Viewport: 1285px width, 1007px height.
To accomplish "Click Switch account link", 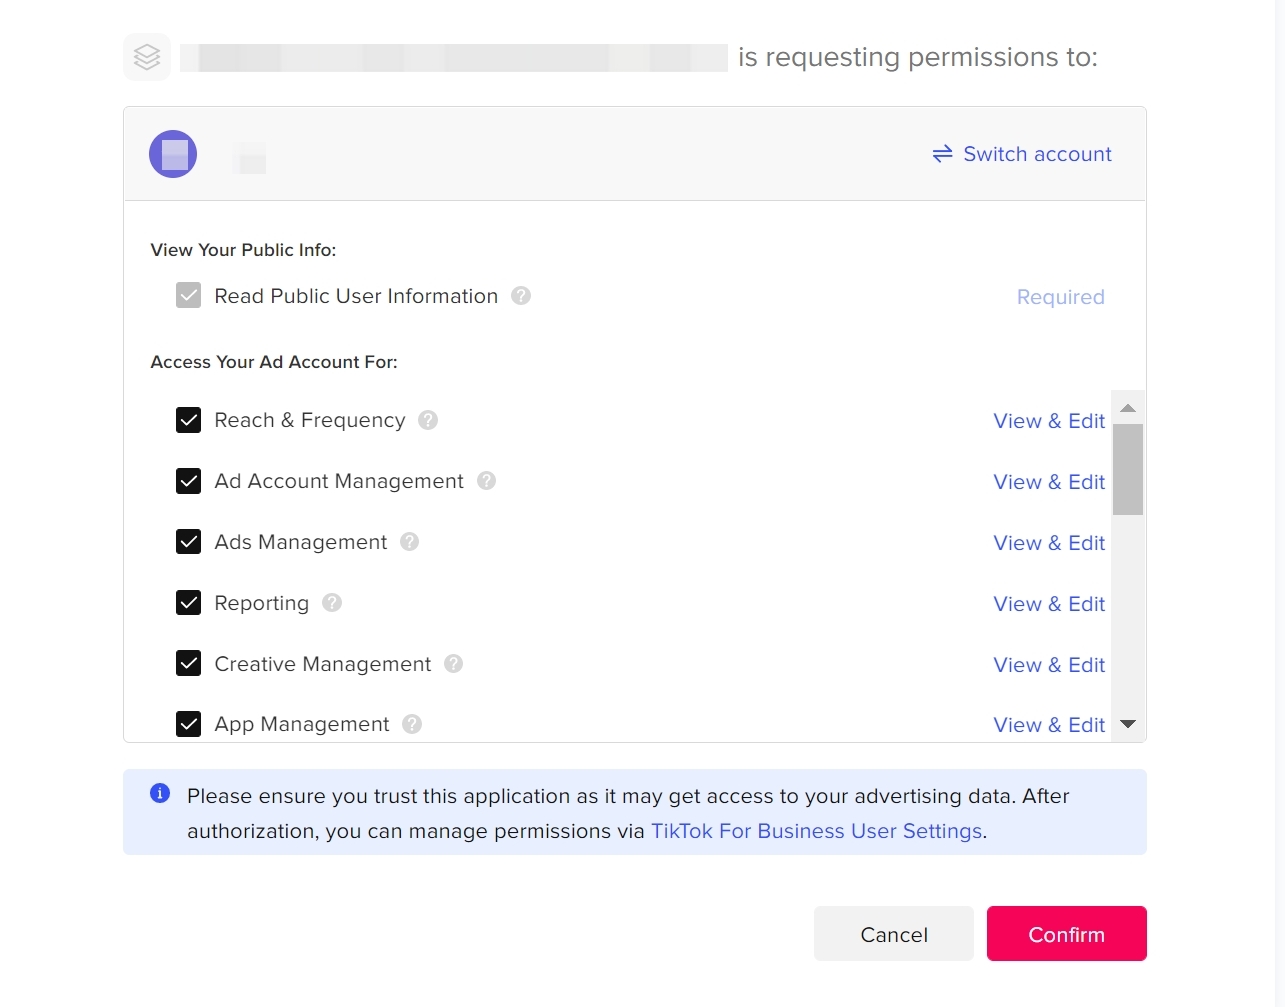I will click(1022, 154).
